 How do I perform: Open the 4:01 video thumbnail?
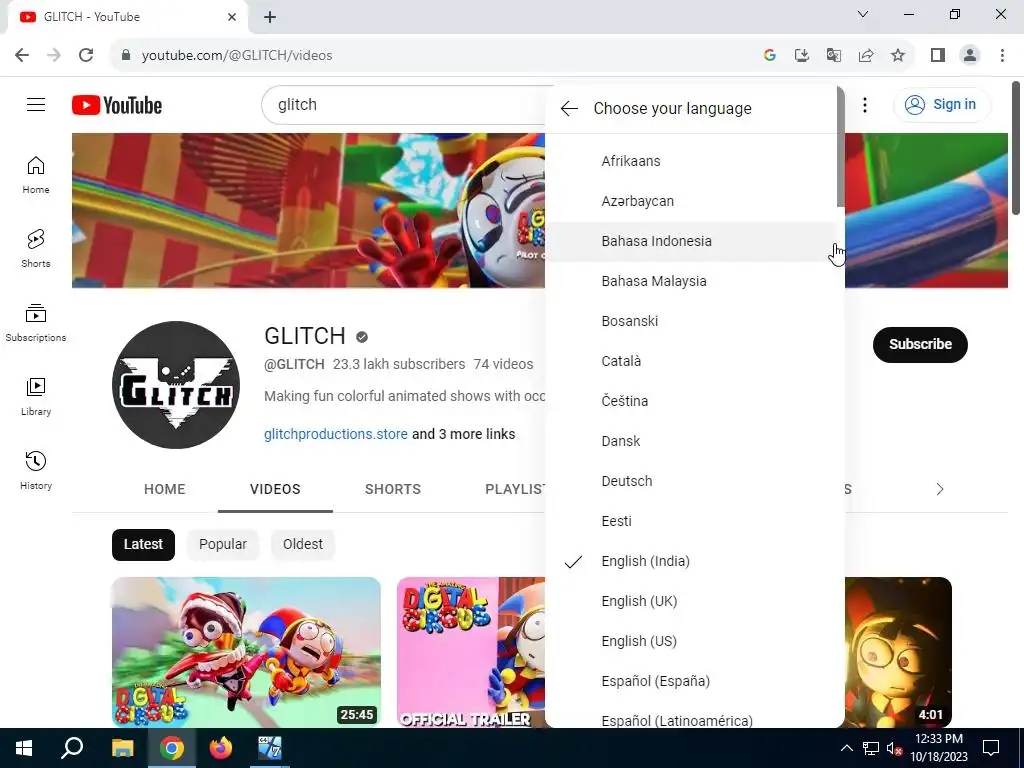pyautogui.click(x=898, y=652)
